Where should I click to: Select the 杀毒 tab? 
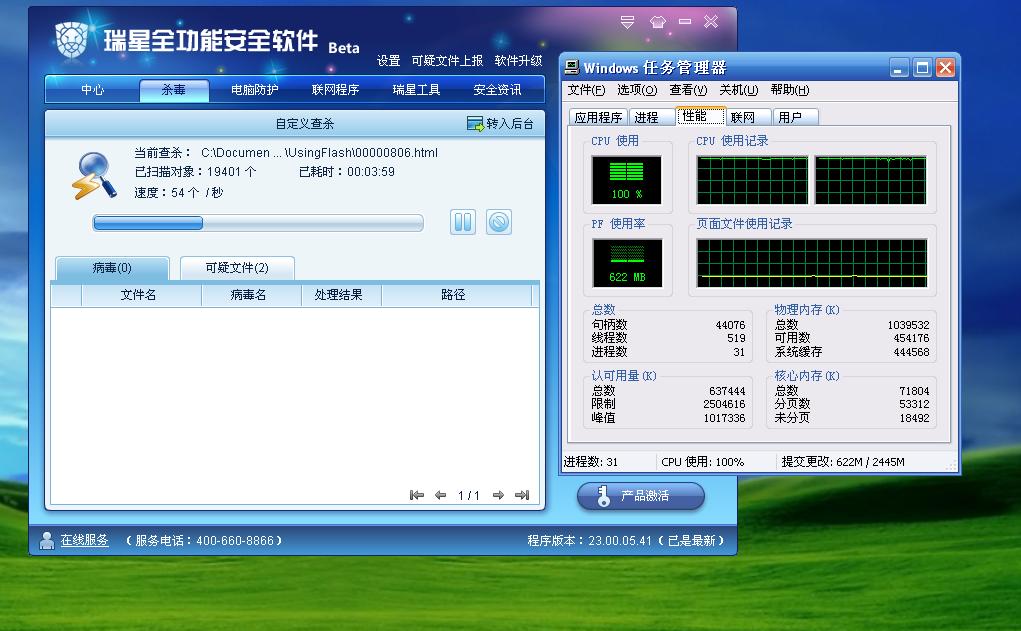tap(174, 91)
